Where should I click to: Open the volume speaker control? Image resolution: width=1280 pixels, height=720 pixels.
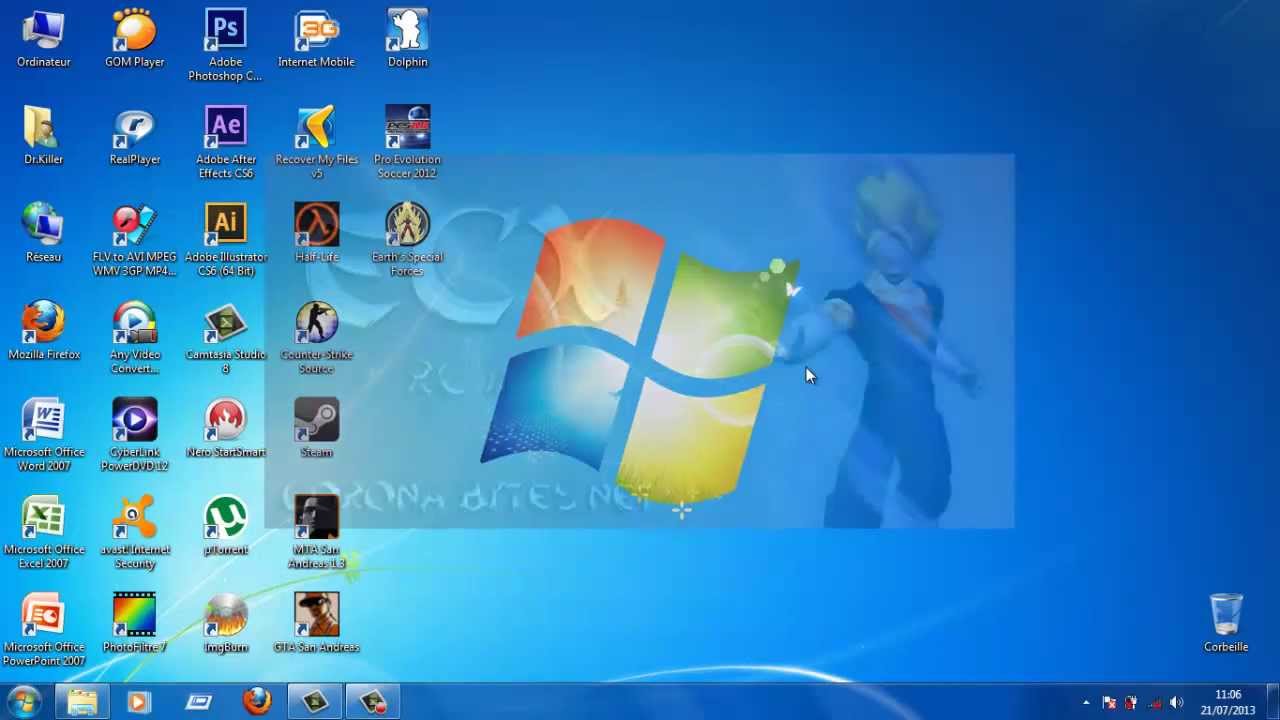click(1176, 703)
